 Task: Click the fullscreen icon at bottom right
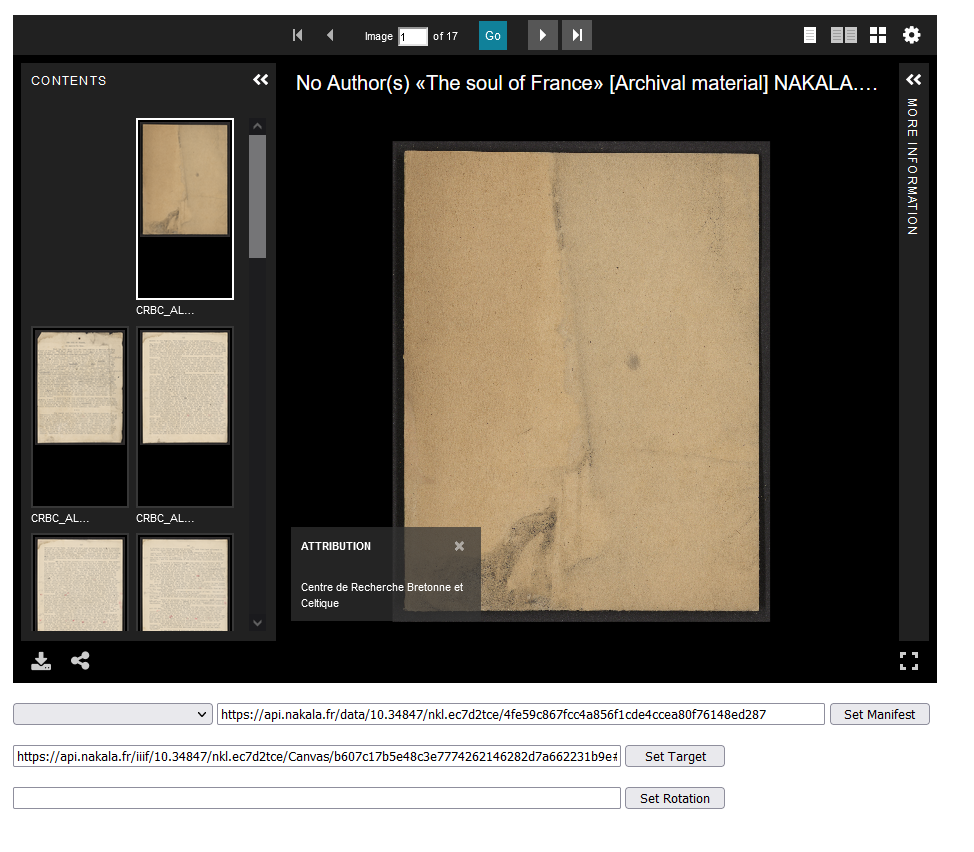[908, 661]
